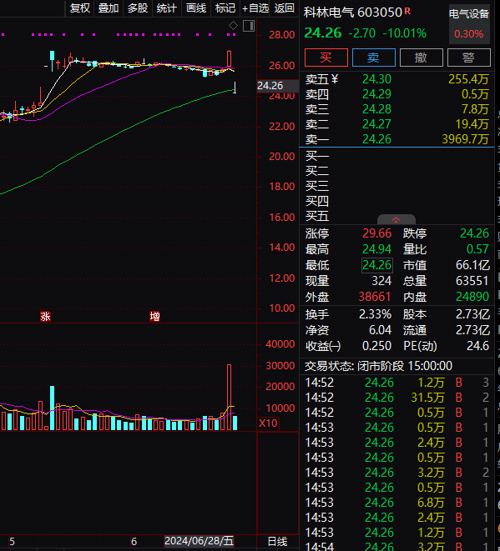The height and width of the screenshot is (551, 500).
Task: Click the 总量 value 63551
Action: click(x=472, y=281)
